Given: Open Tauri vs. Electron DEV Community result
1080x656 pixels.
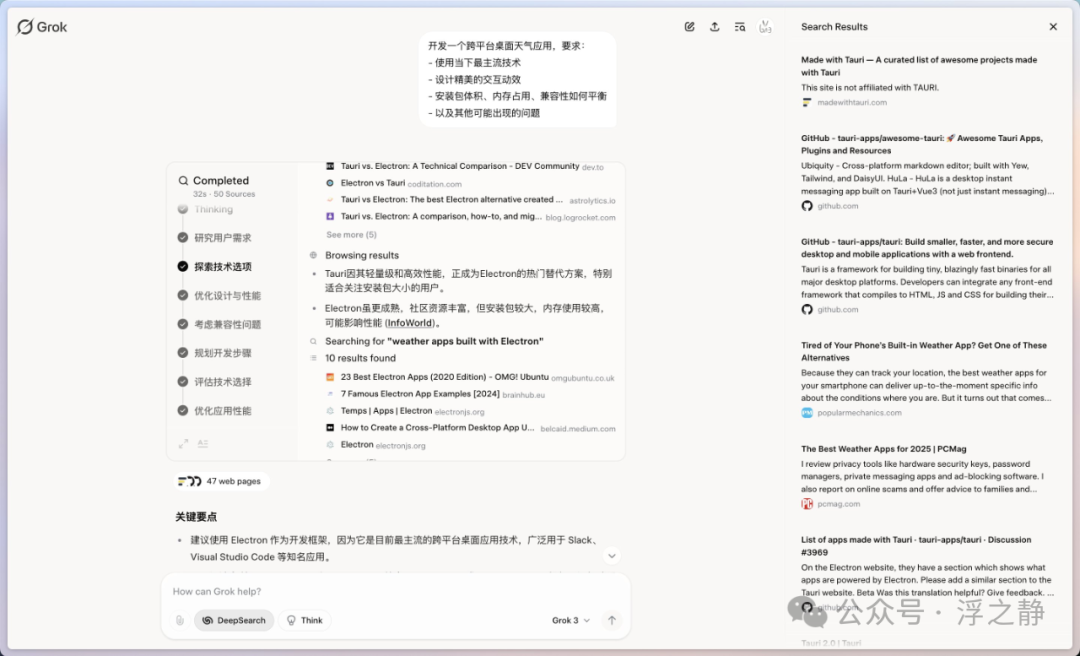Looking at the screenshot, I should [459, 166].
